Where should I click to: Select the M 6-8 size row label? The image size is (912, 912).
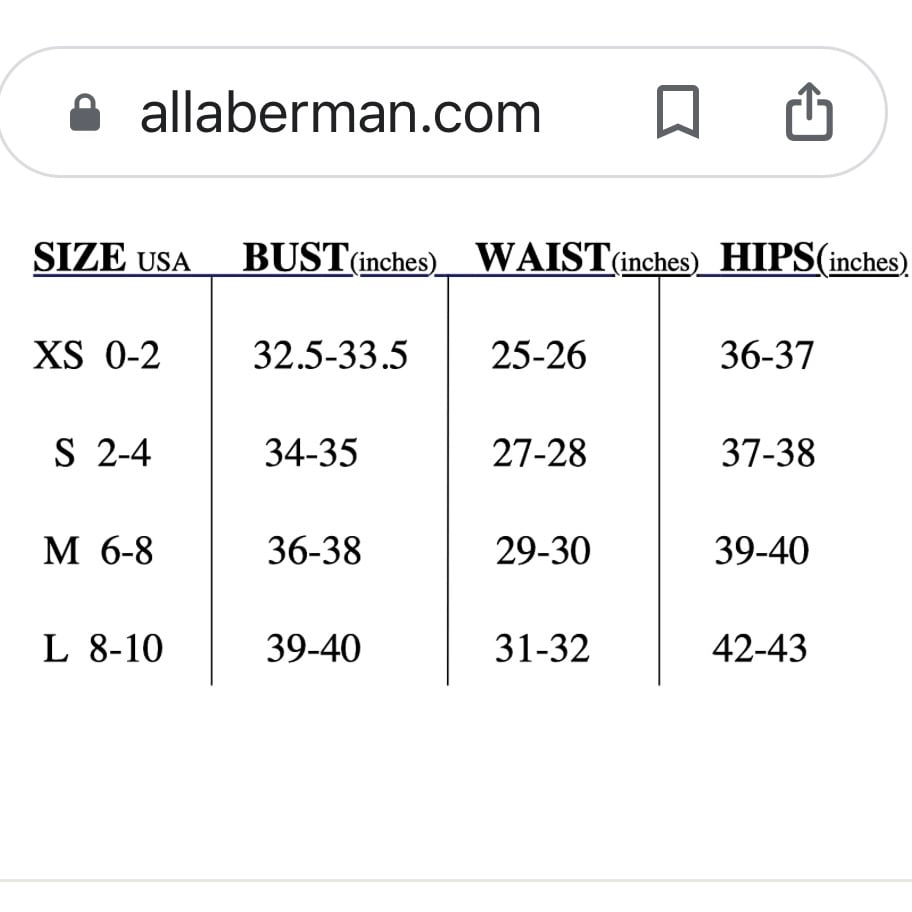(98, 551)
